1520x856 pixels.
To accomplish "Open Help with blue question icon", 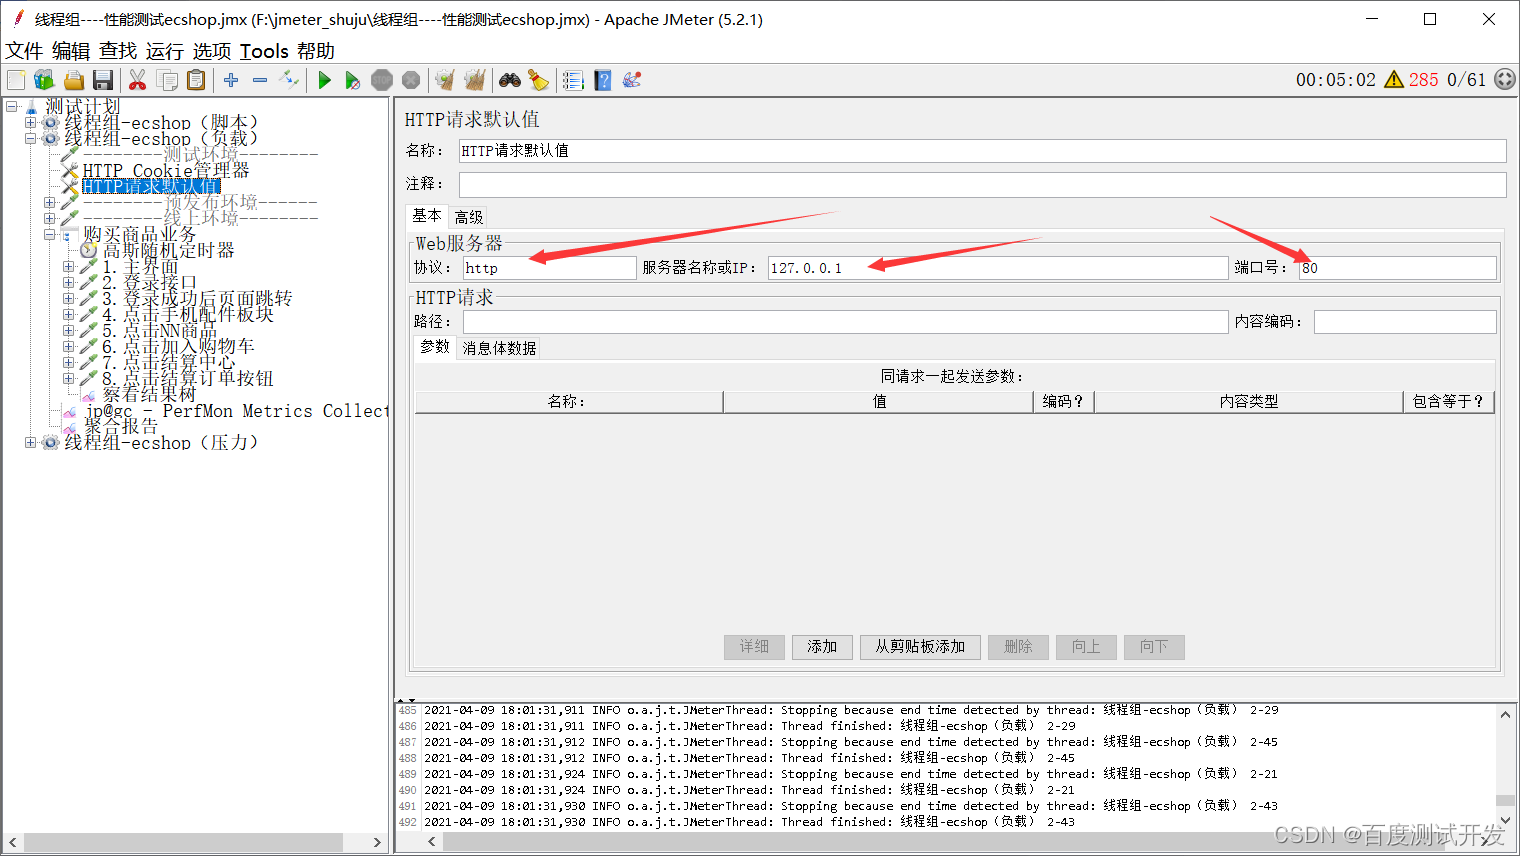I will [602, 80].
